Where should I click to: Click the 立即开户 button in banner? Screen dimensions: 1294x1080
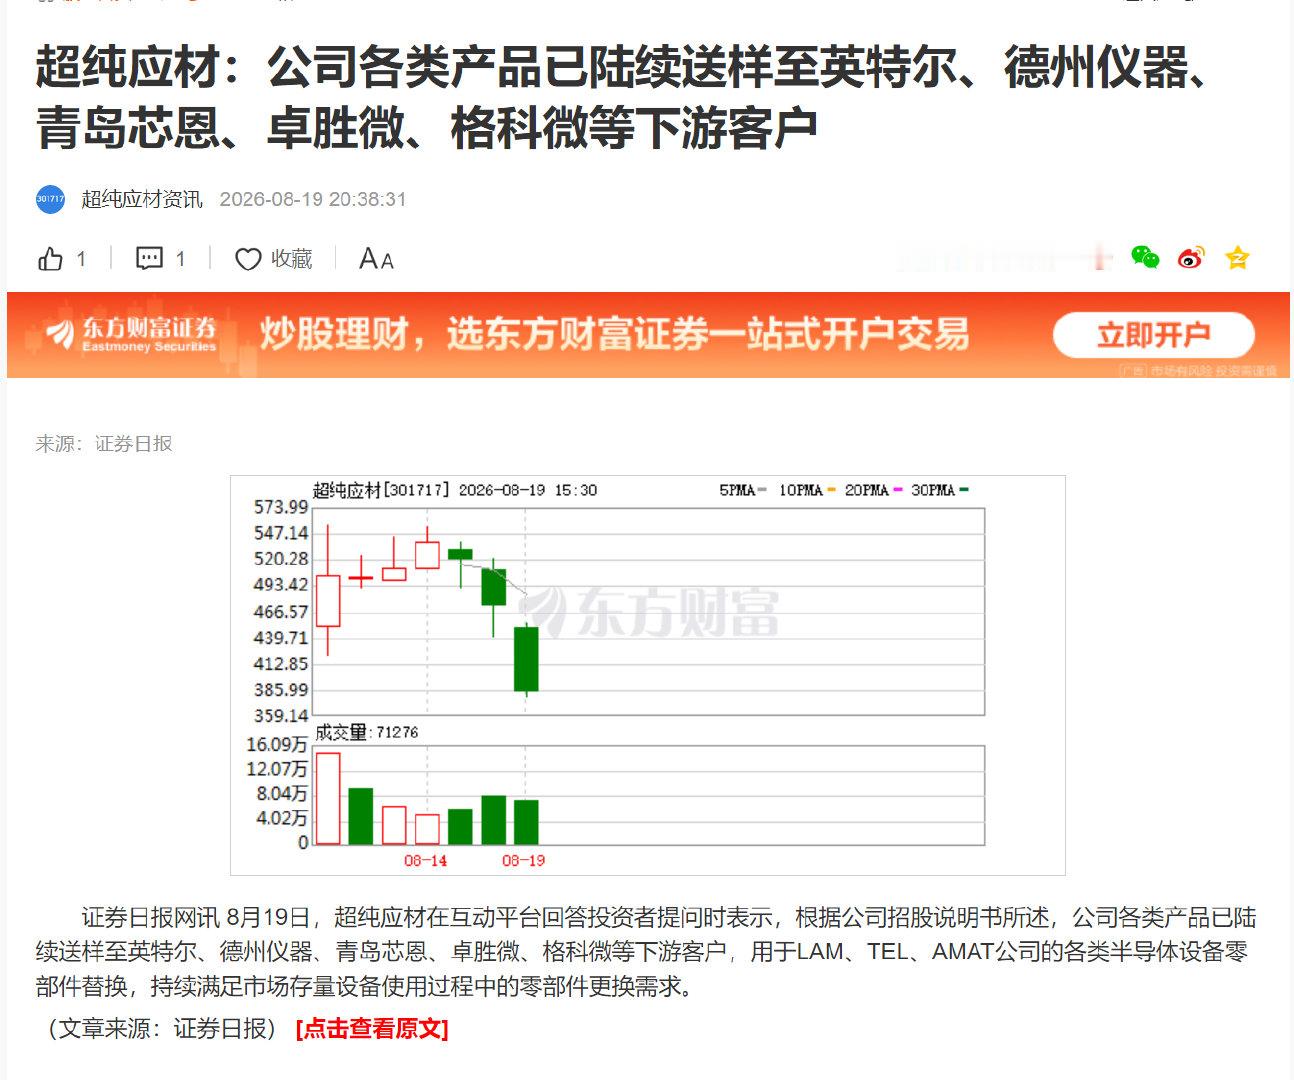pyautogui.click(x=1153, y=335)
